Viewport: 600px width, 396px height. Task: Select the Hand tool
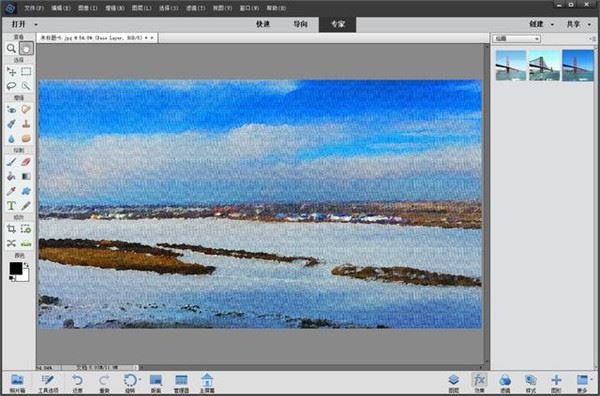click(x=26, y=49)
